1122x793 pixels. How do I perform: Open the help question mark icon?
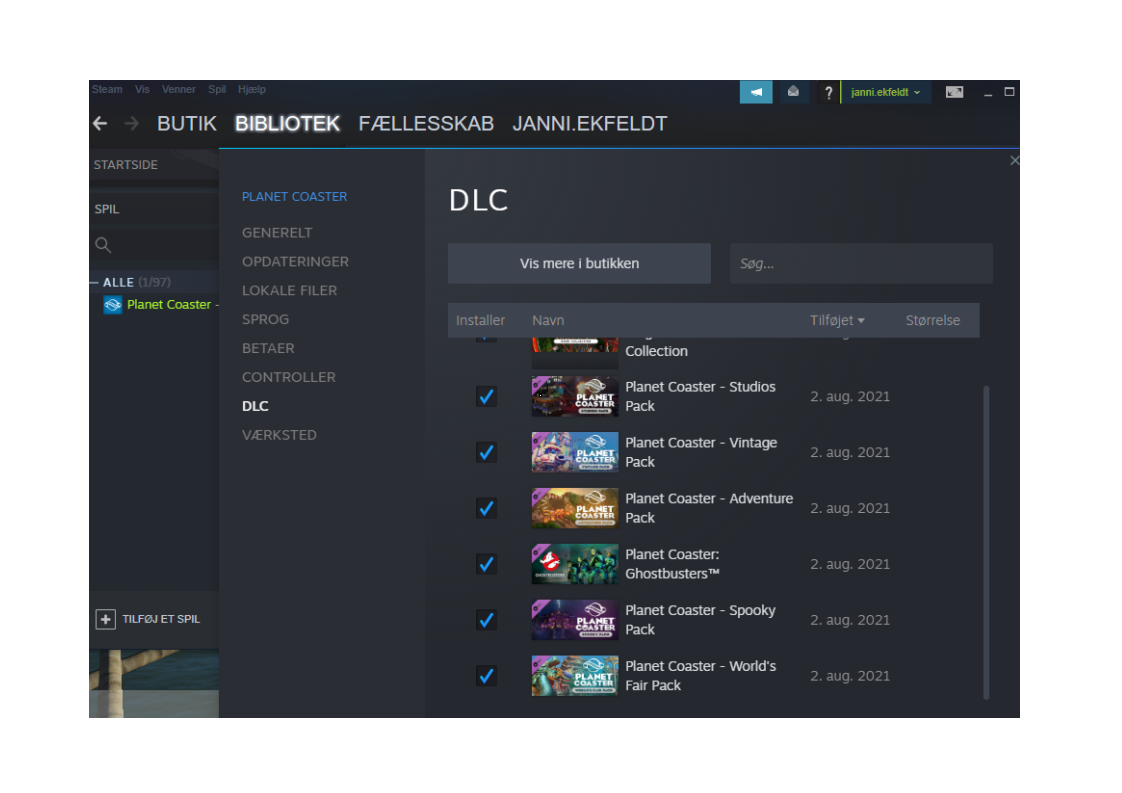pyautogui.click(x=828, y=92)
